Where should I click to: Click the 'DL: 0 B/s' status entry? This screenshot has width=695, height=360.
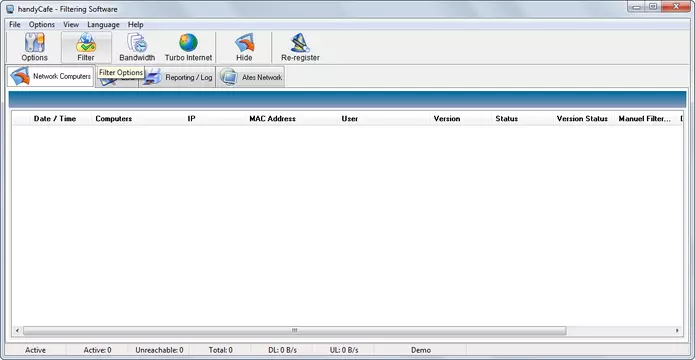(x=282, y=350)
